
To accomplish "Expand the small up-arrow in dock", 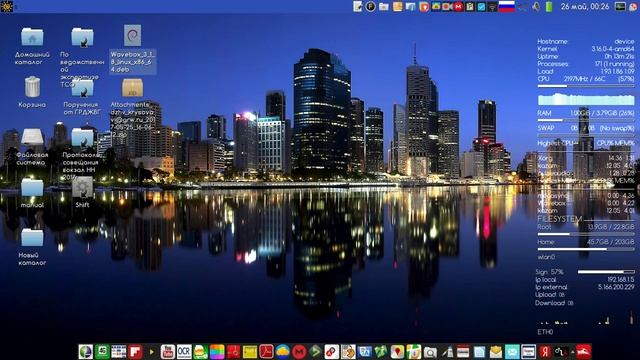I will click(573, 352).
